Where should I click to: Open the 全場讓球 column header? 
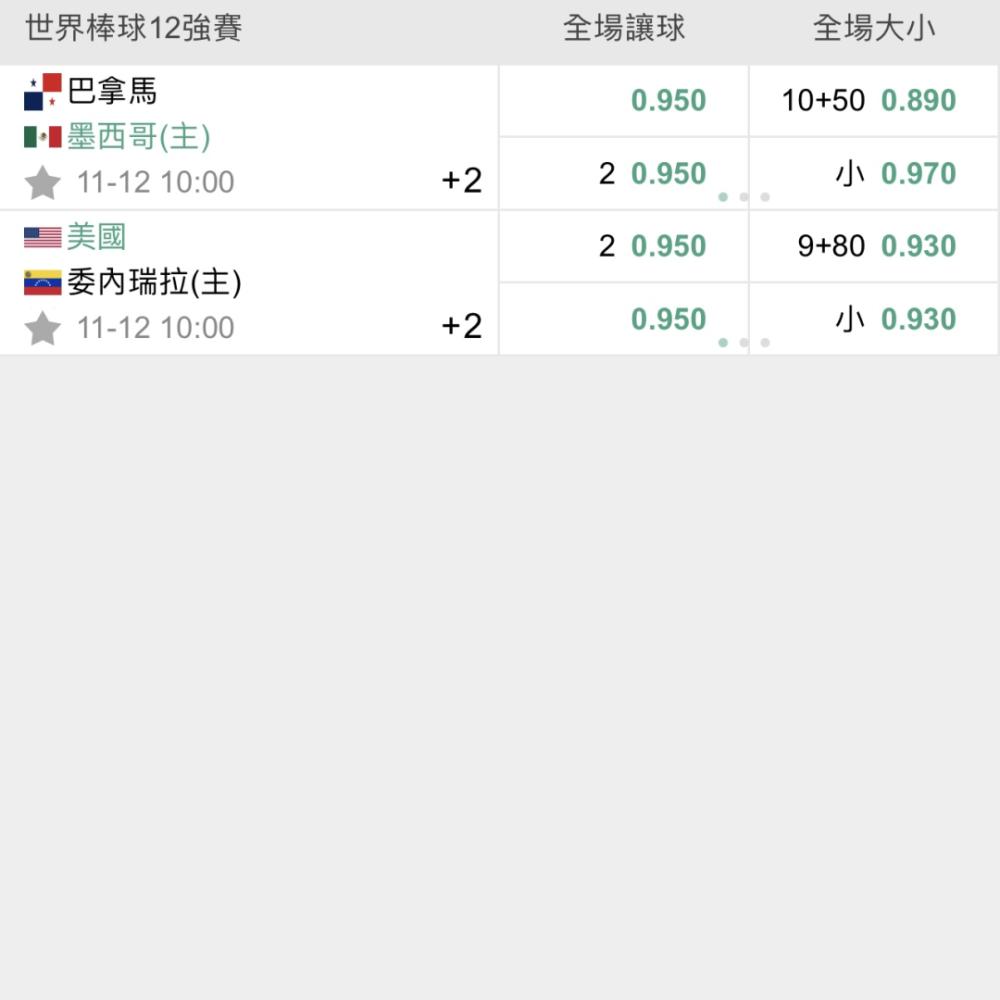[x=624, y=28]
